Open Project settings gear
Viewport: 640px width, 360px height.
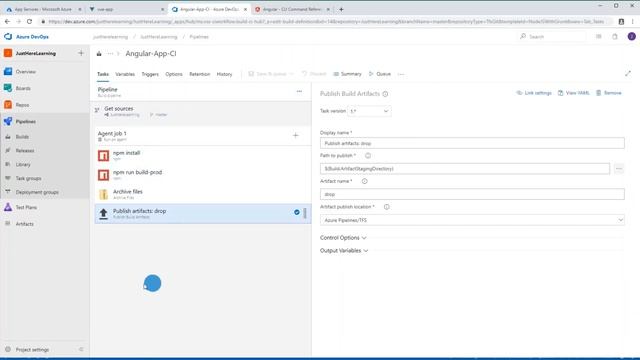(x=8, y=349)
